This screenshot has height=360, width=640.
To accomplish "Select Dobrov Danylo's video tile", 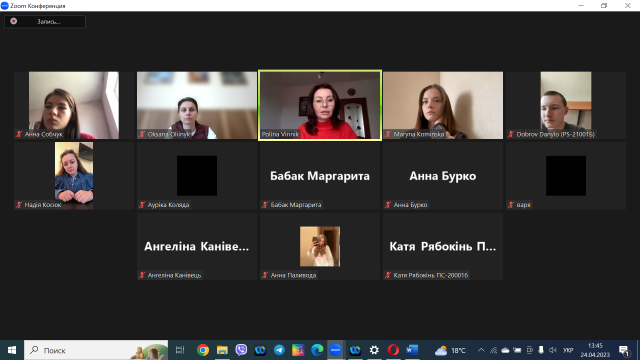I will point(566,105).
